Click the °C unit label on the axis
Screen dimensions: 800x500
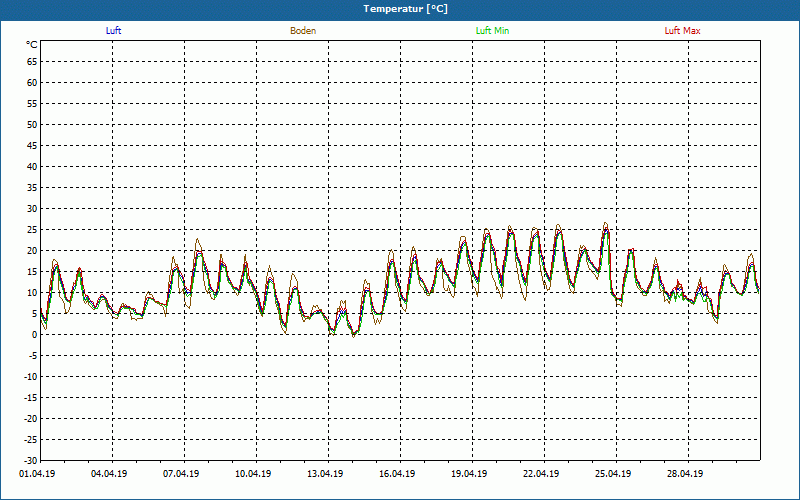(32, 45)
